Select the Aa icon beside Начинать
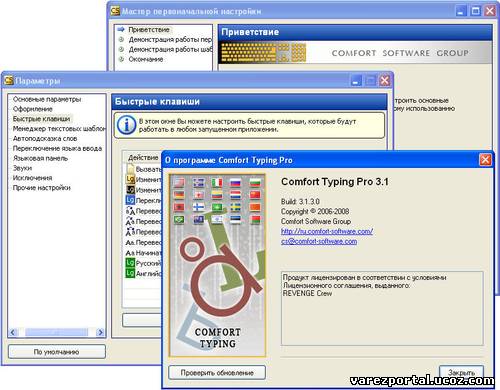 point(130,253)
